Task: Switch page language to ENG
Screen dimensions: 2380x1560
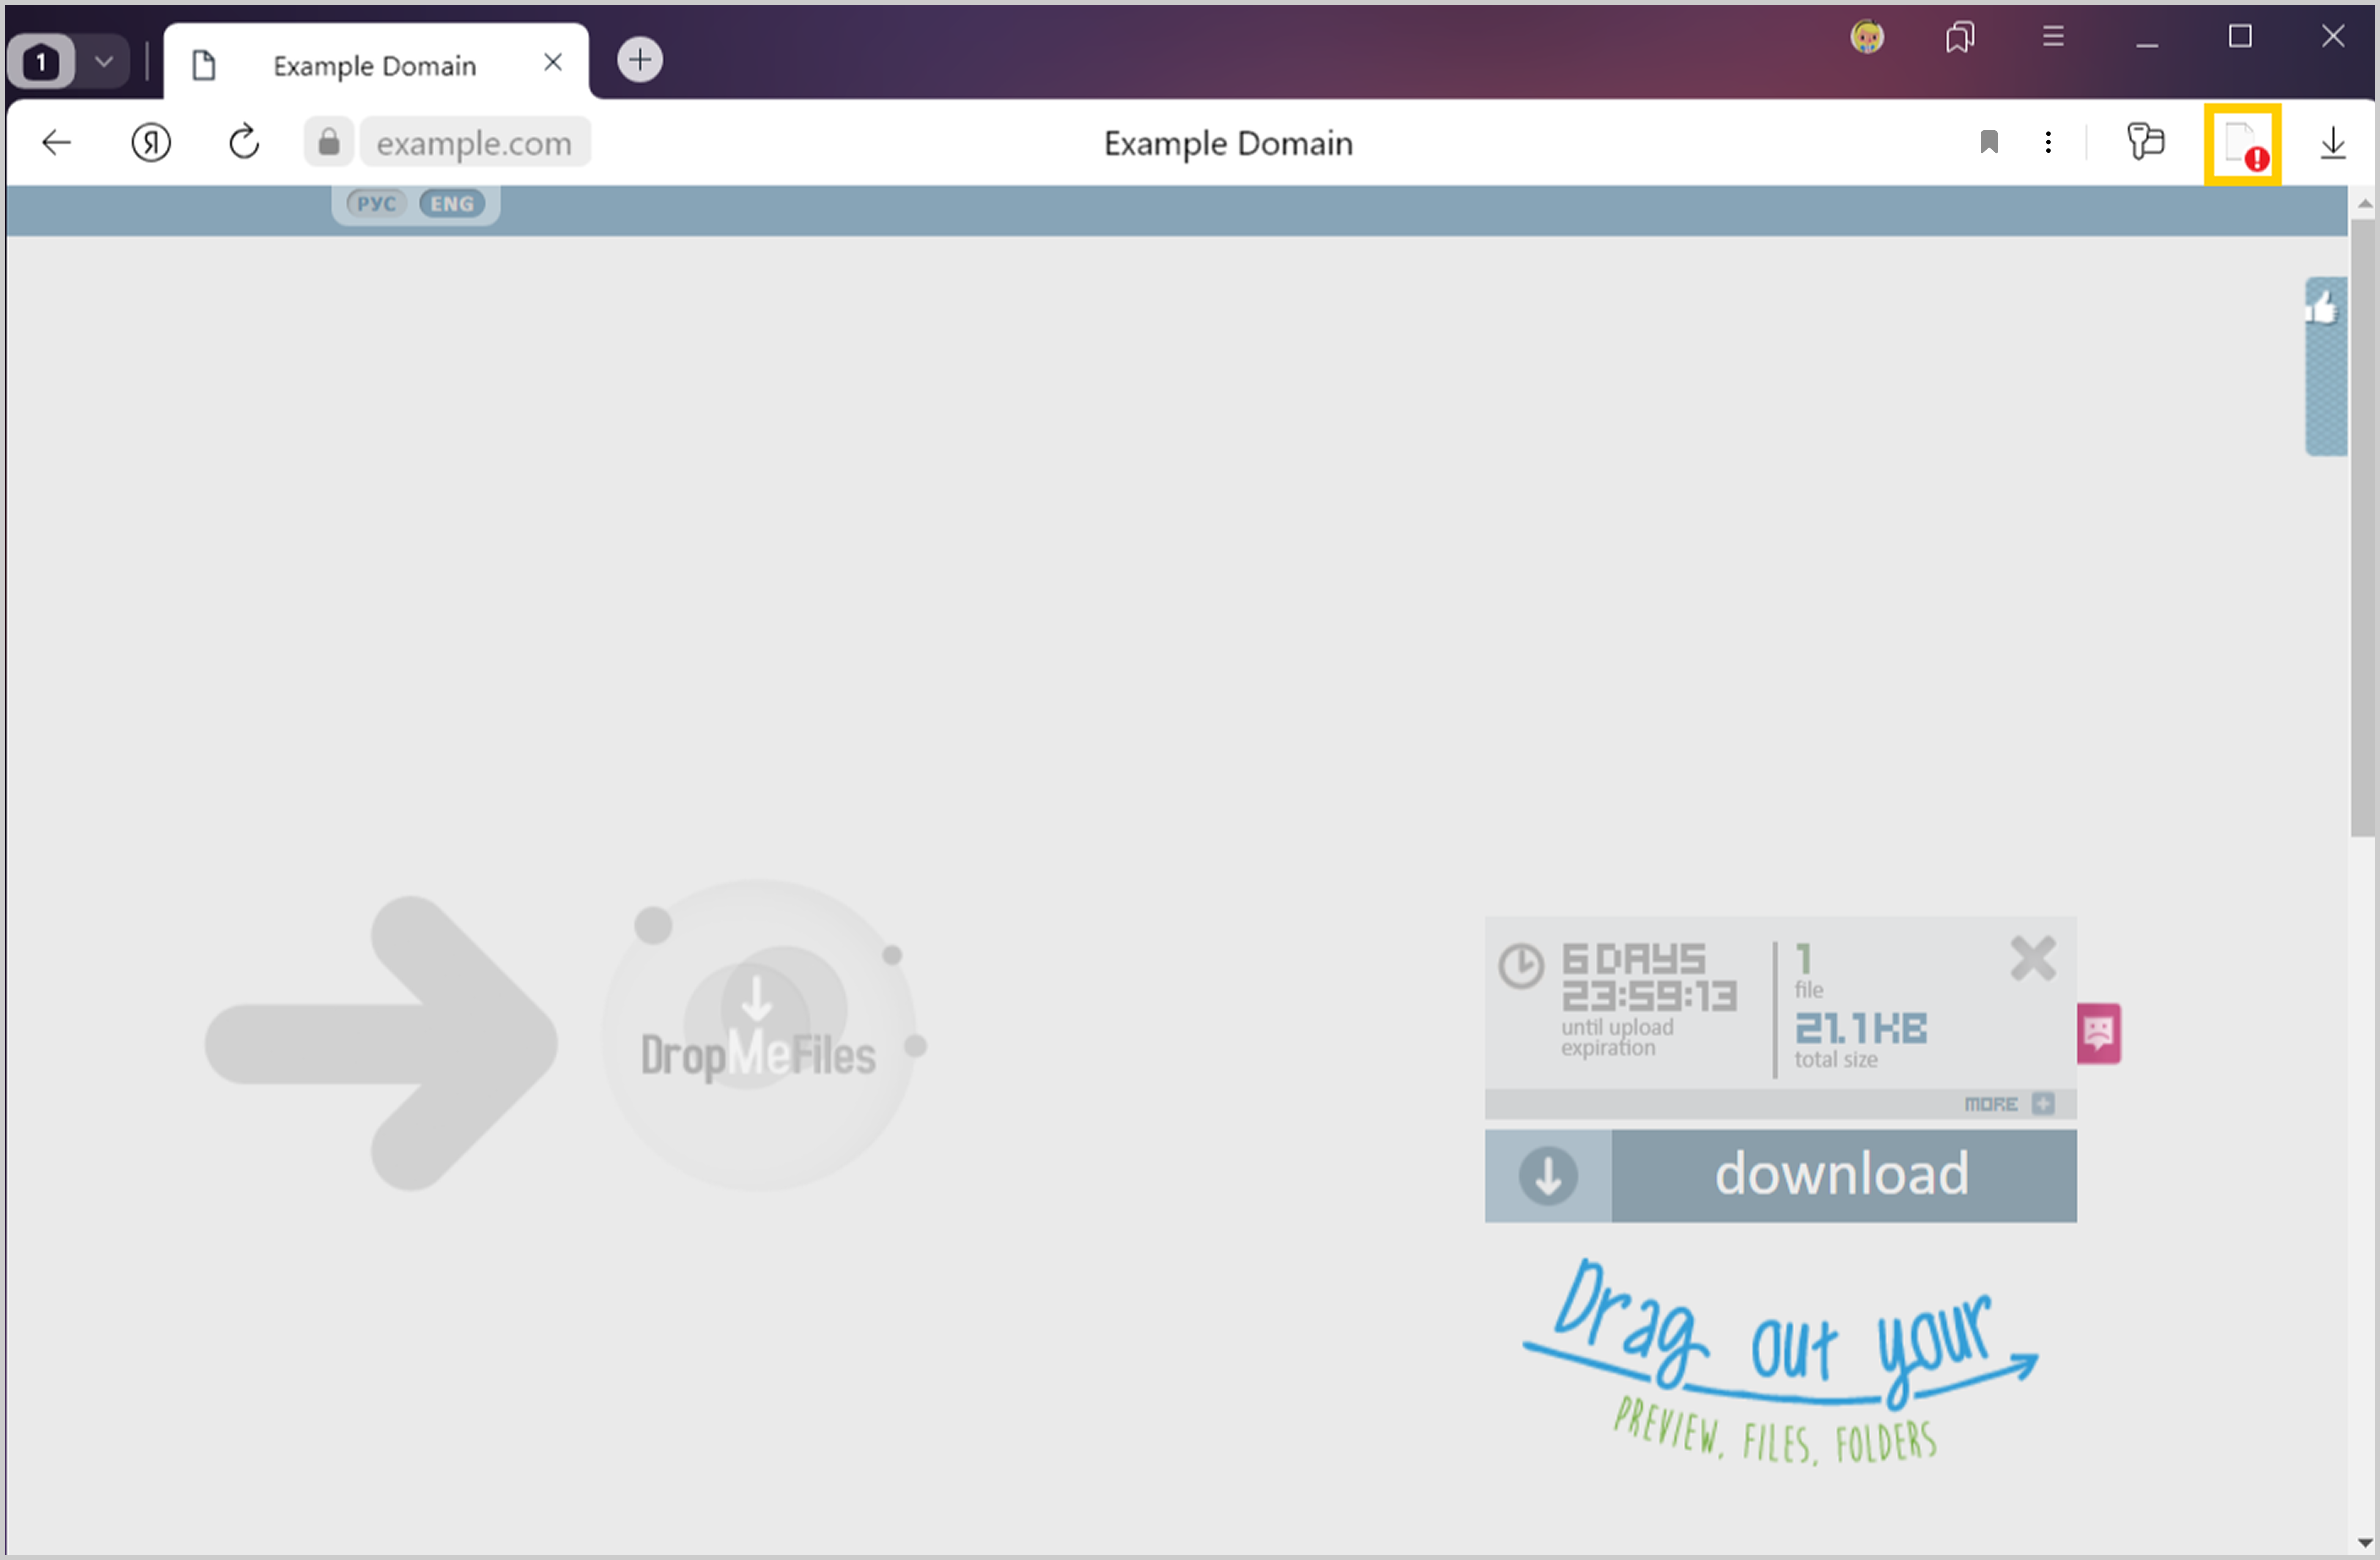Action: (x=452, y=204)
